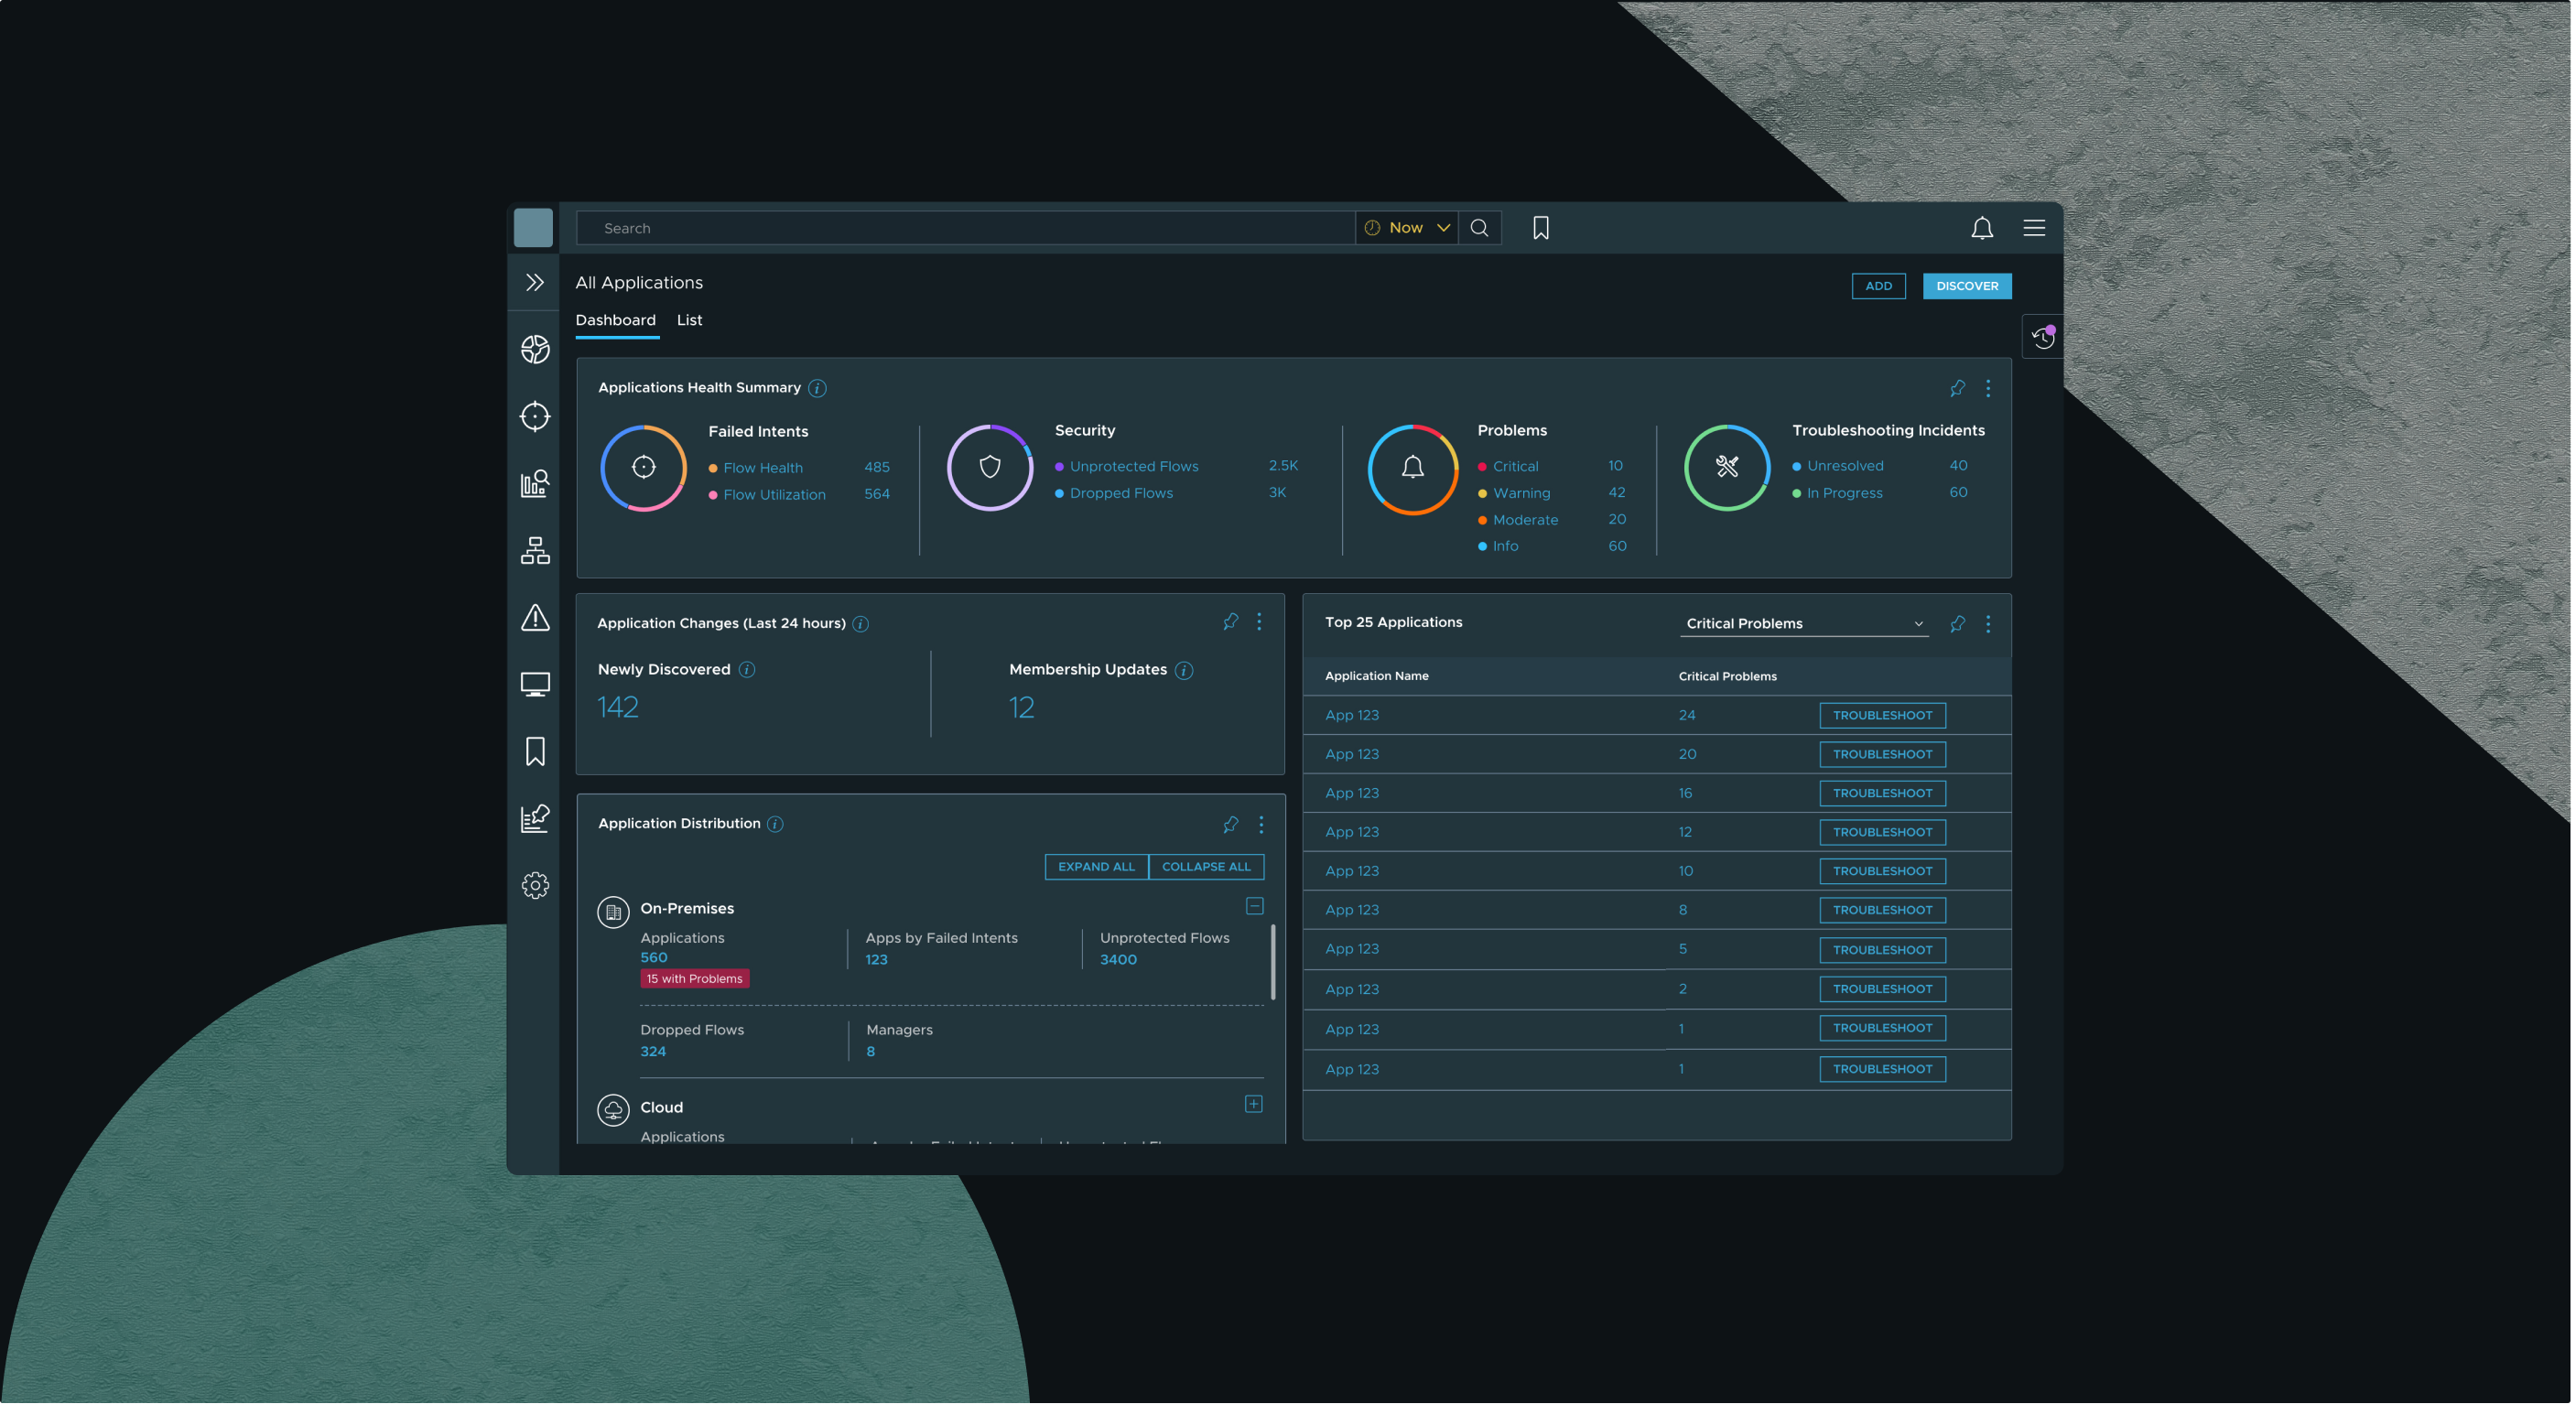
Task: Open the crosshair intents sidebar icon
Action: coord(535,416)
